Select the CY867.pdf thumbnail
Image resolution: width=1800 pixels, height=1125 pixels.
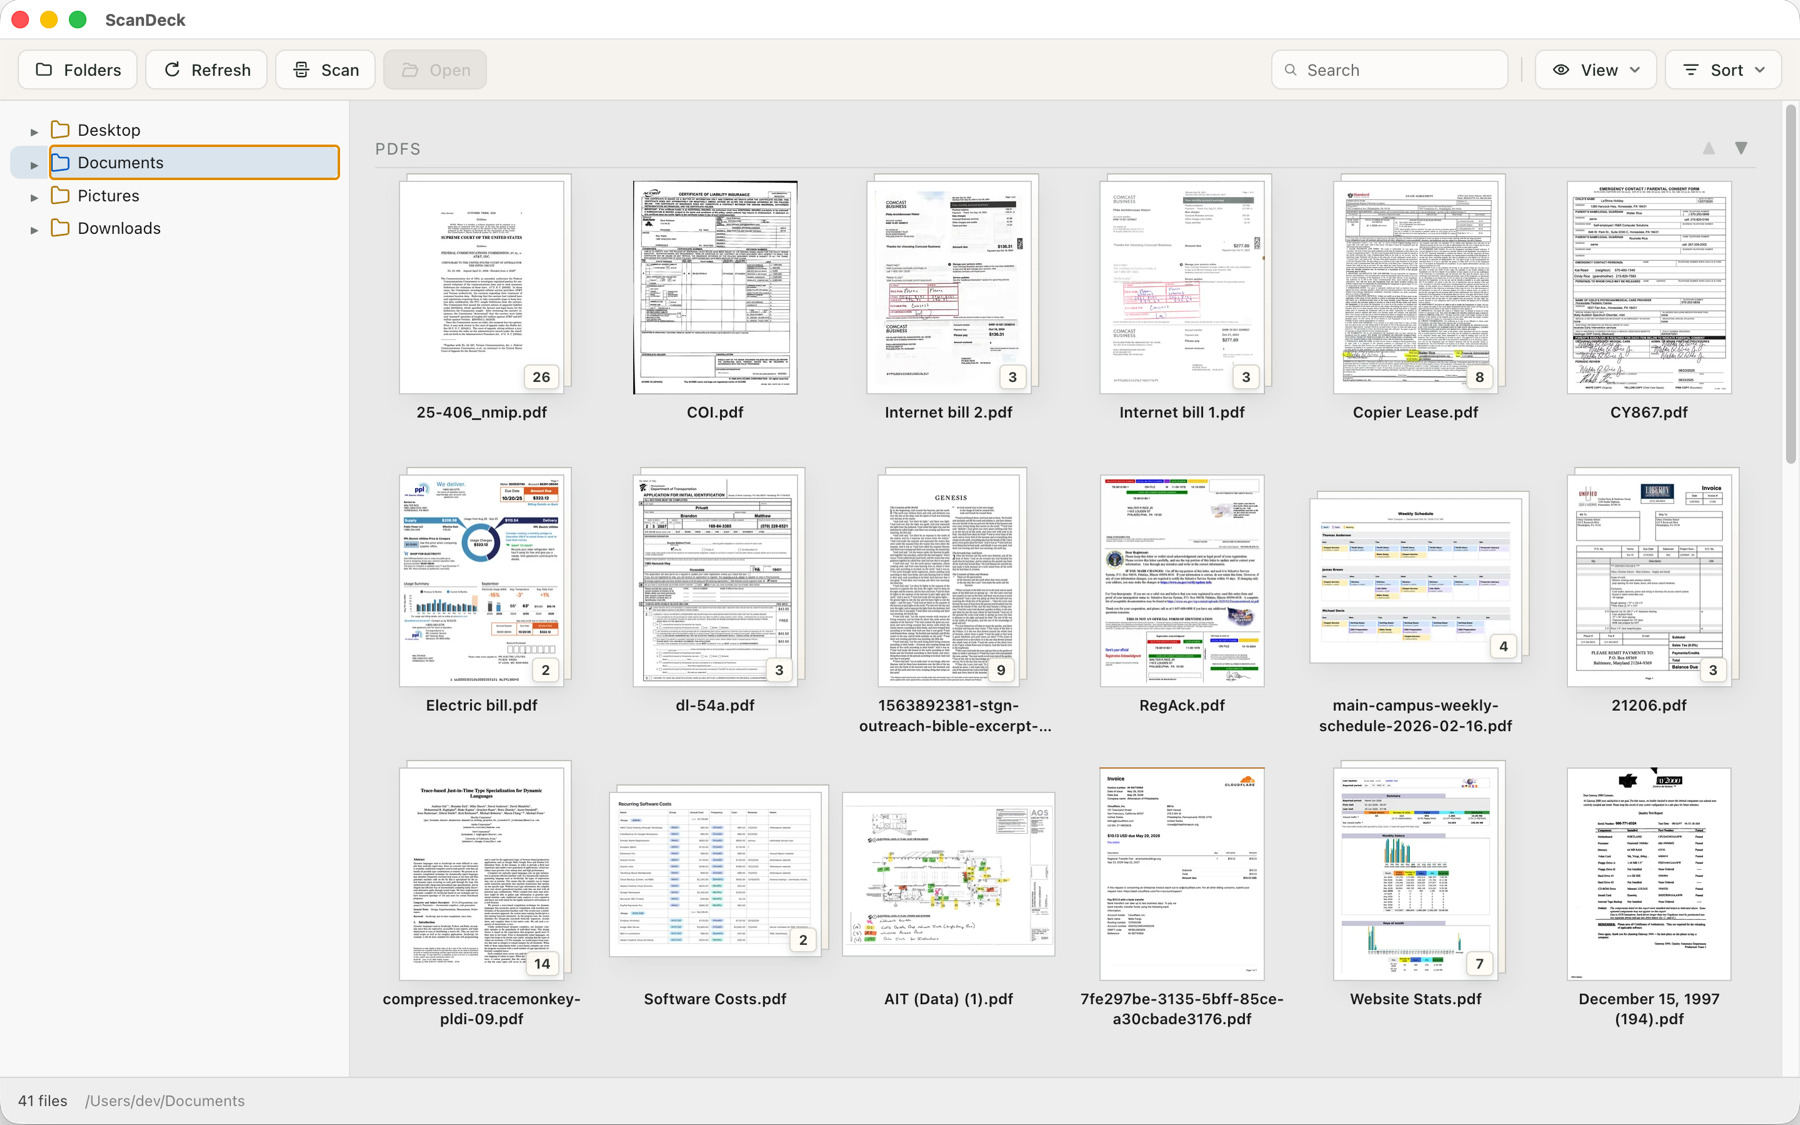point(1649,287)
